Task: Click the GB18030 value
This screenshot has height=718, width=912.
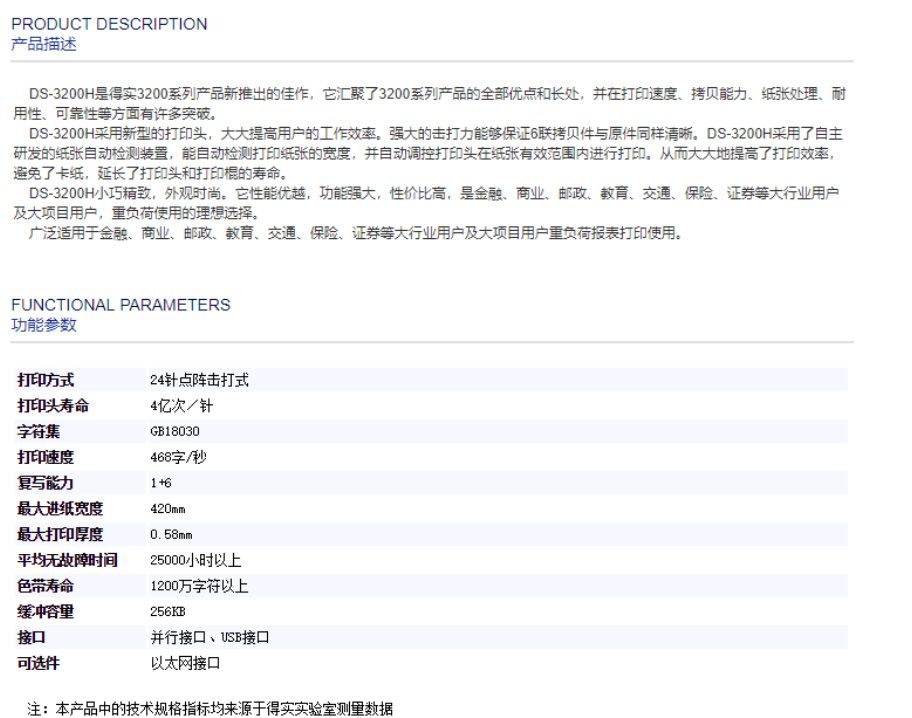Action: (174, 432)
